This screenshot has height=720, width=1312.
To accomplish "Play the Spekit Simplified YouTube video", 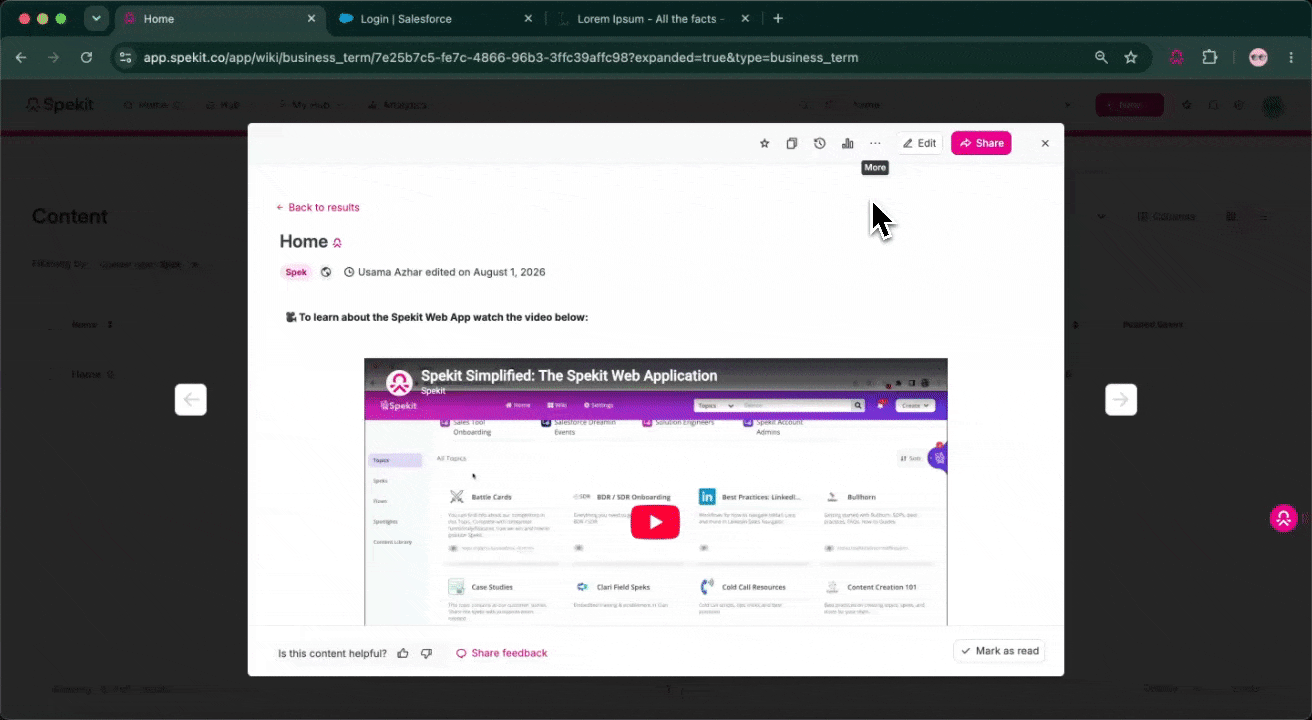I will (x=655, y=522).
